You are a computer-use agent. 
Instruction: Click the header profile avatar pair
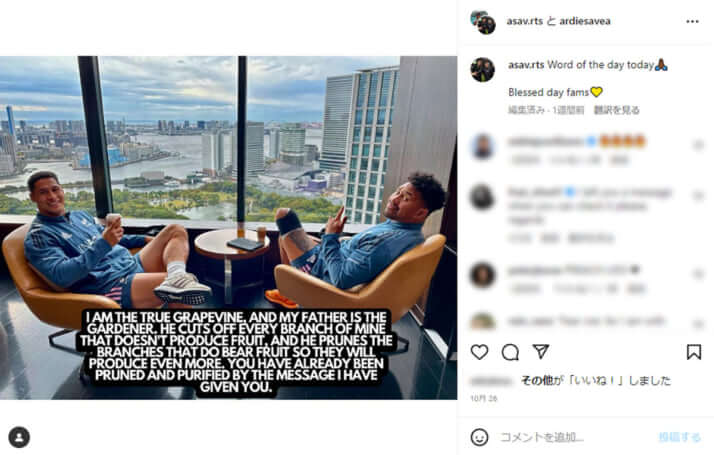[x=483, y=22]
